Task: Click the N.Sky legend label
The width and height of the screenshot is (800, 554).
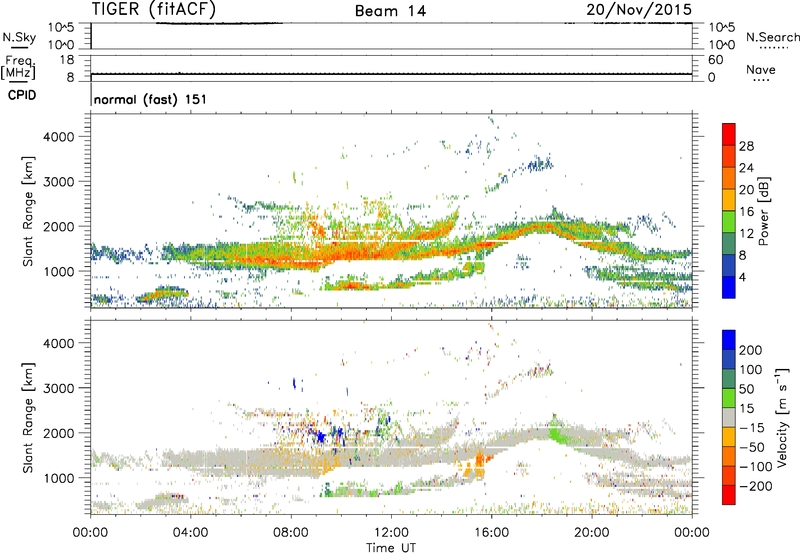Action: (x=19, y=37)
